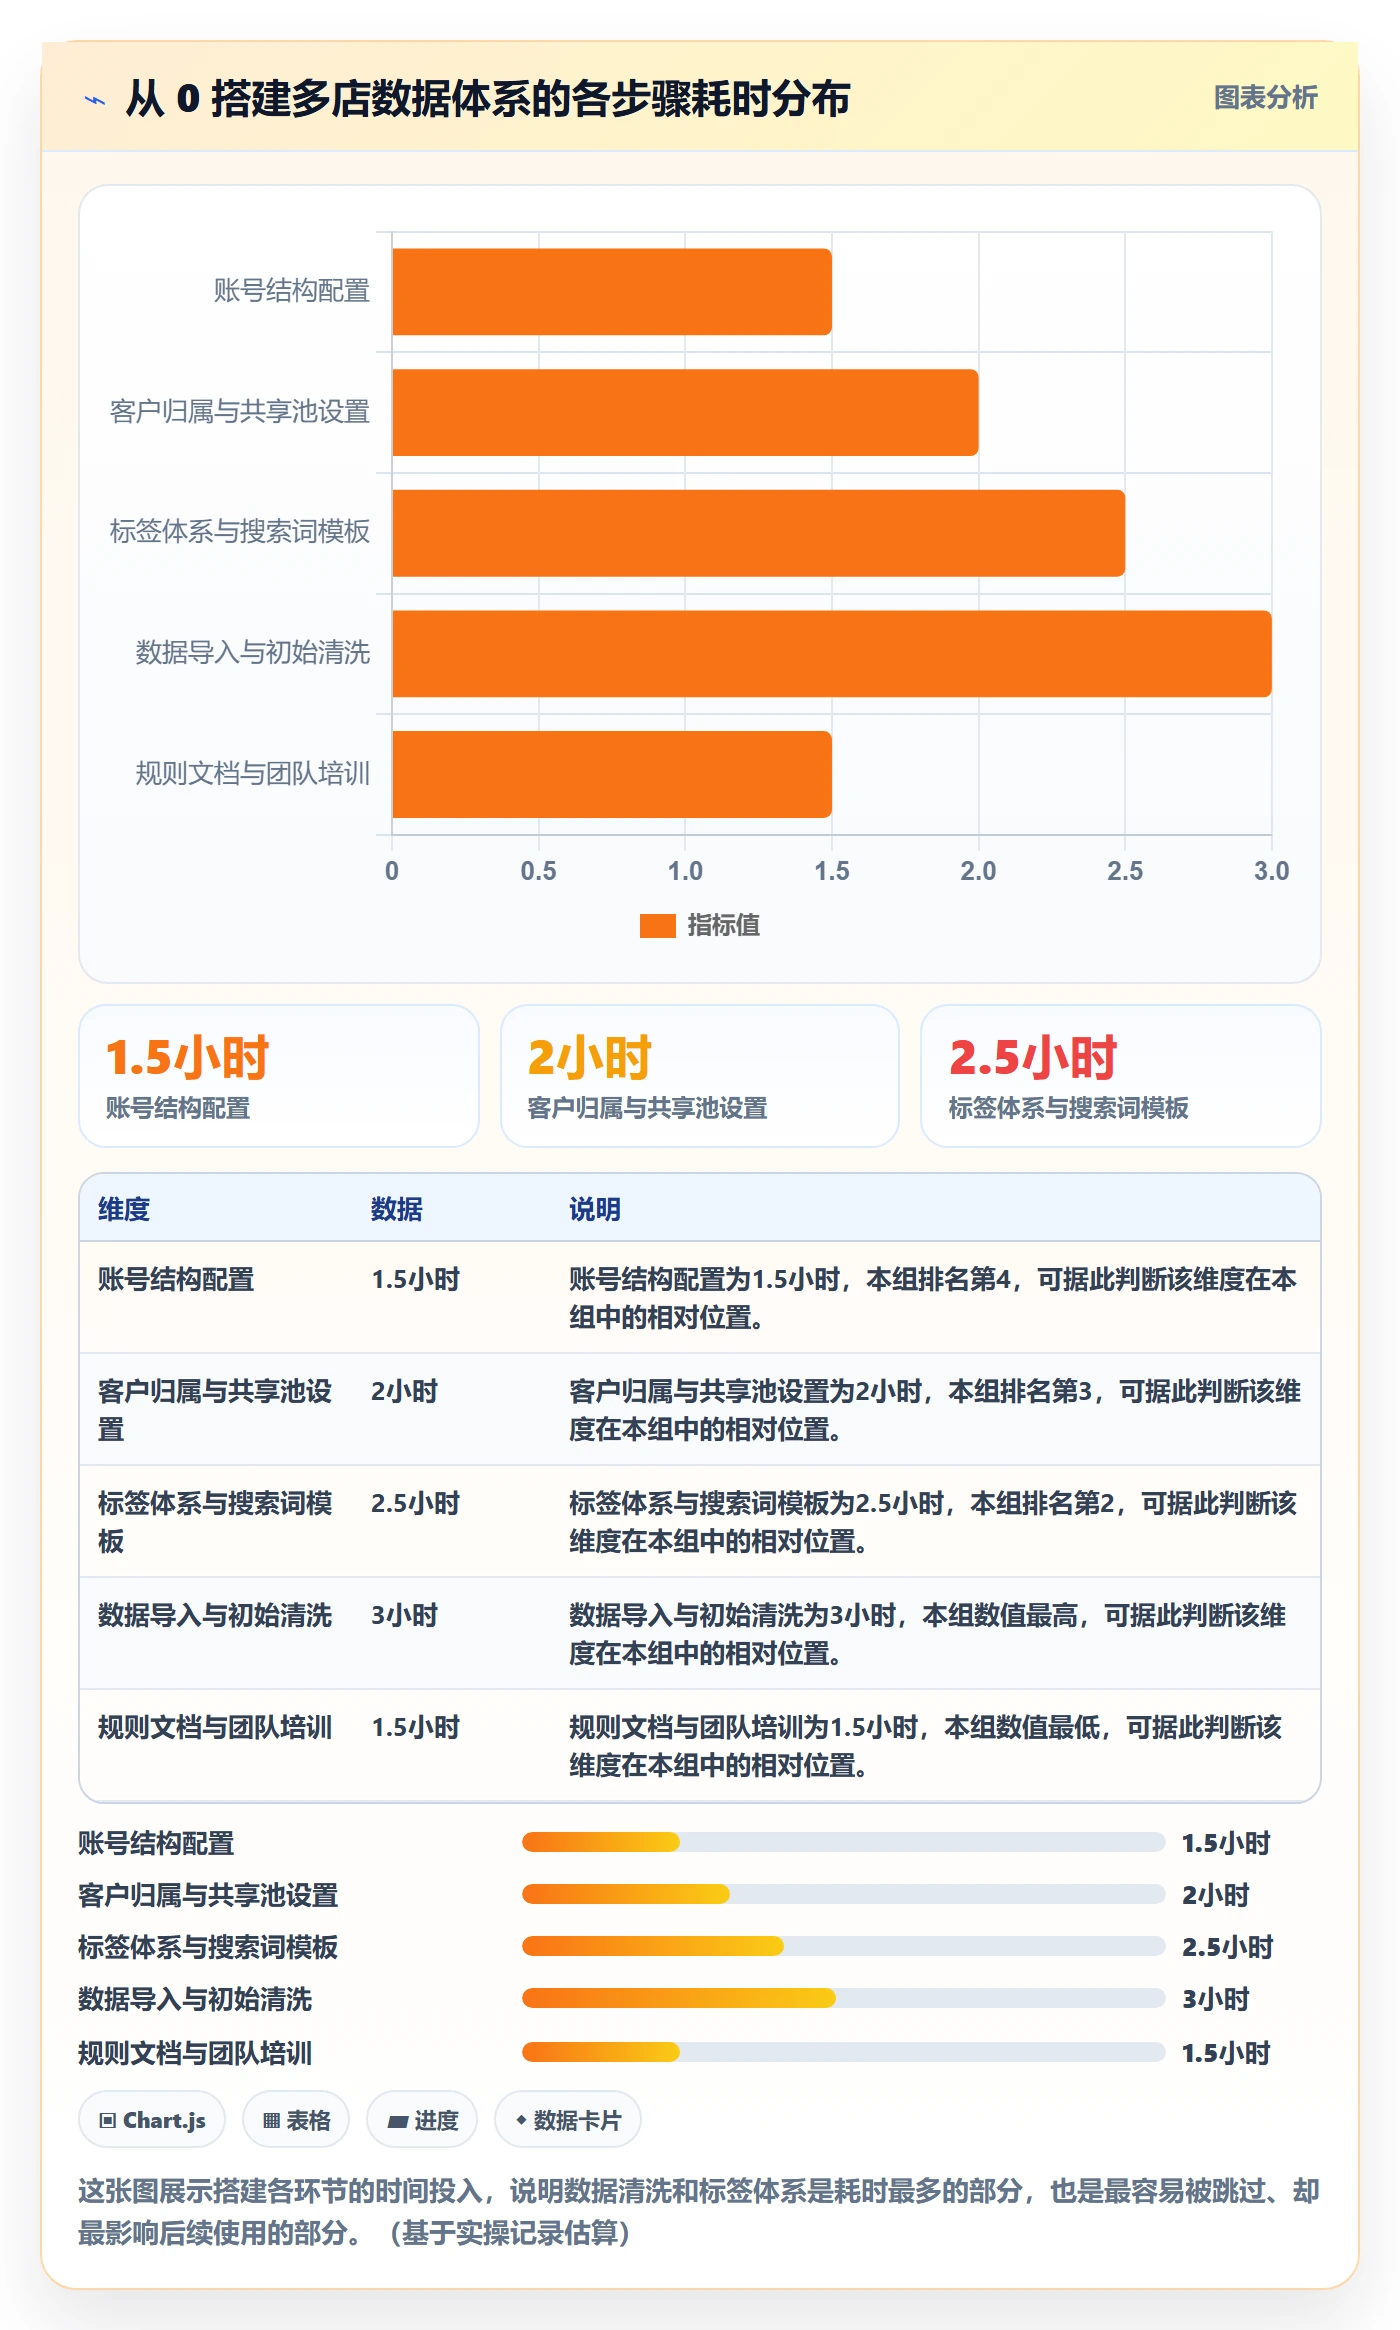Click the 3小时 value beside the progress bars

click(1216, 1998)
